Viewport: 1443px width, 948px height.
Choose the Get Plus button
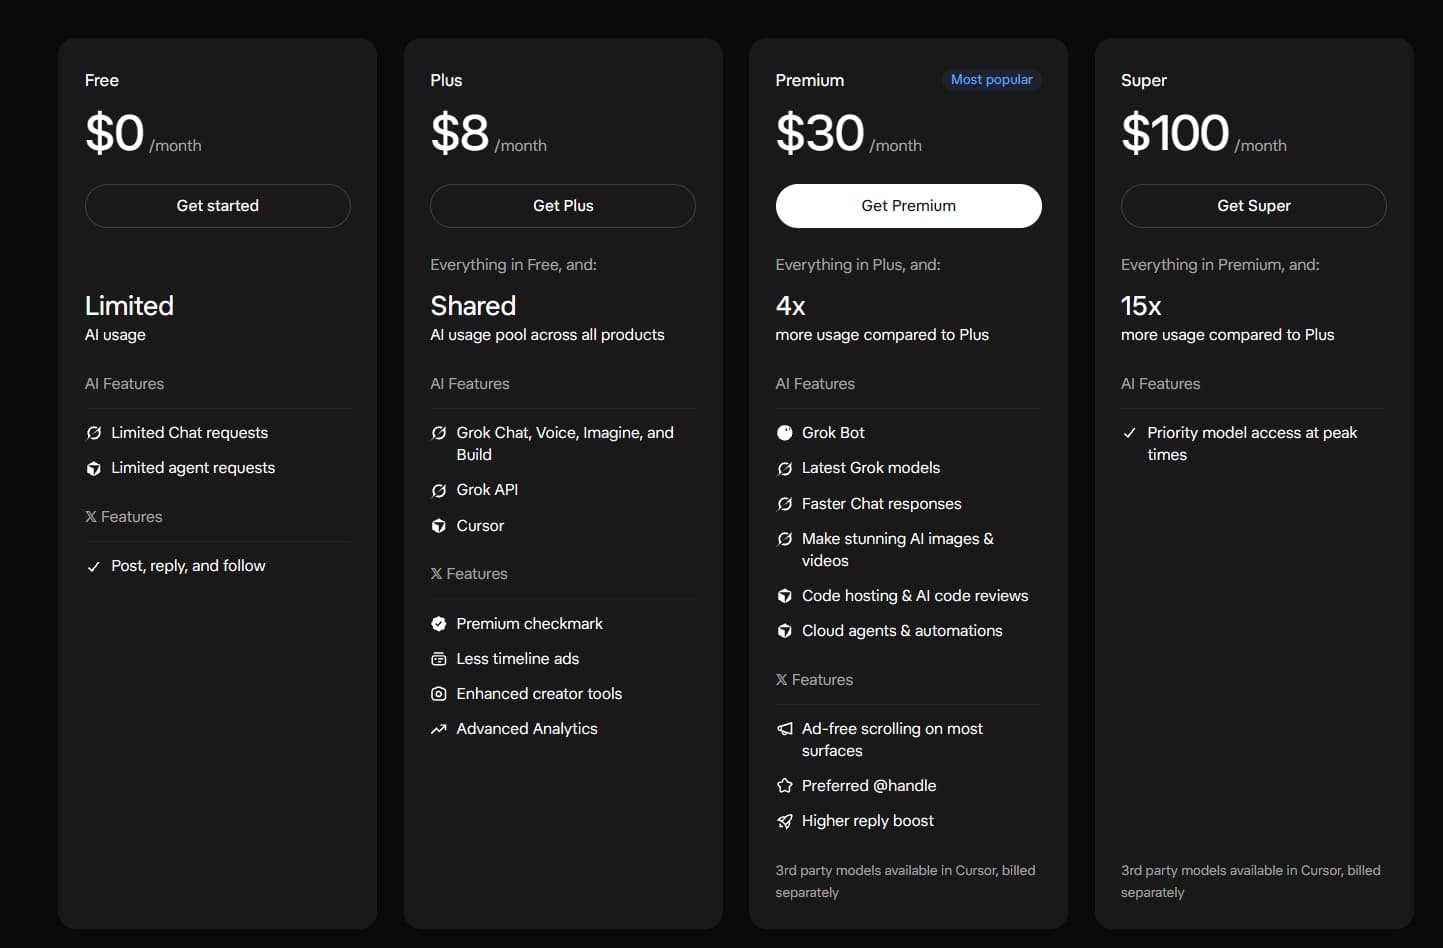coord(563,206)
